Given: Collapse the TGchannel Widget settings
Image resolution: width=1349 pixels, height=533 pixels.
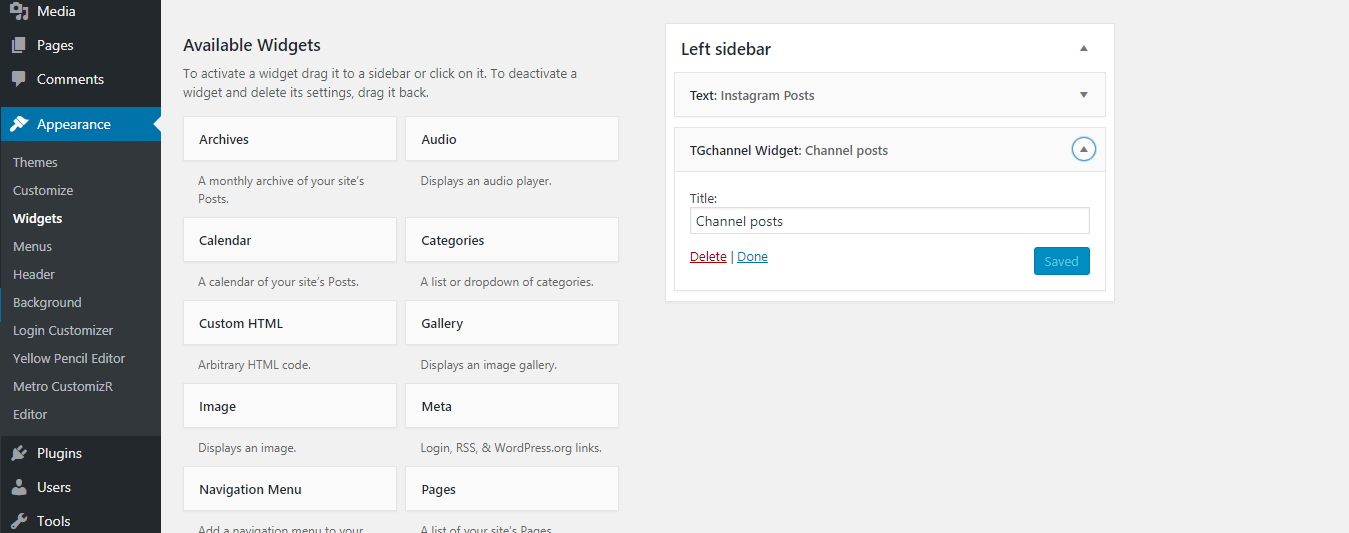Looking at the screenshot, I should click(1083, 150).
